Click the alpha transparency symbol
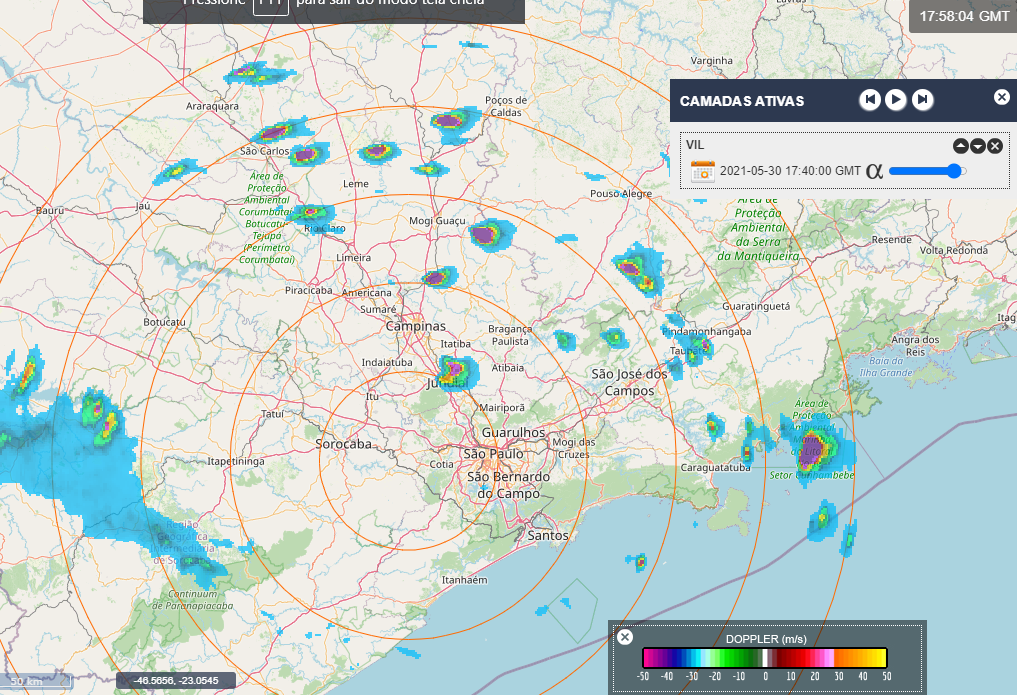The width and height of the screenshot is (1017, 695). pyautogui.click(x=874, y=171)
